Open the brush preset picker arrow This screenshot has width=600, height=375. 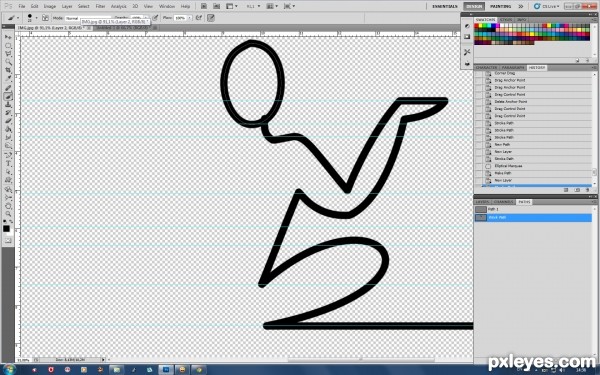coord(36,18)
